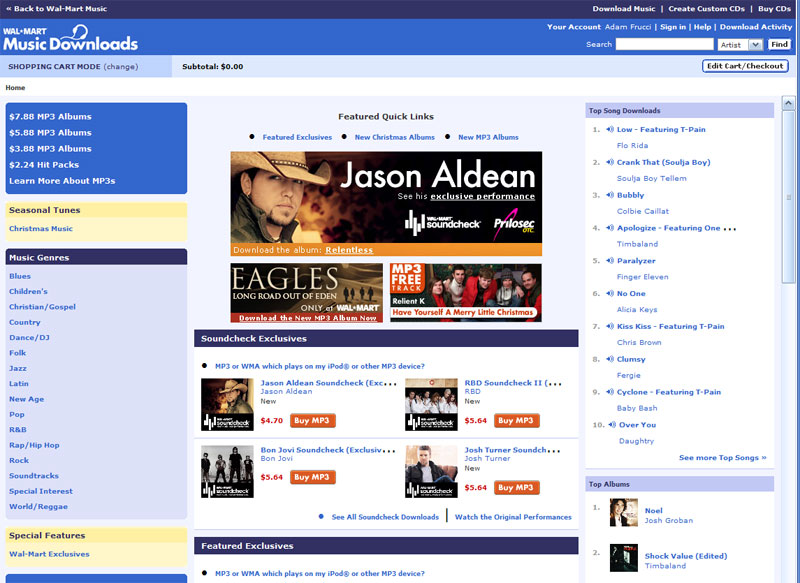Open Edit Cart/Checkout
800x583 pixels.
745,66
